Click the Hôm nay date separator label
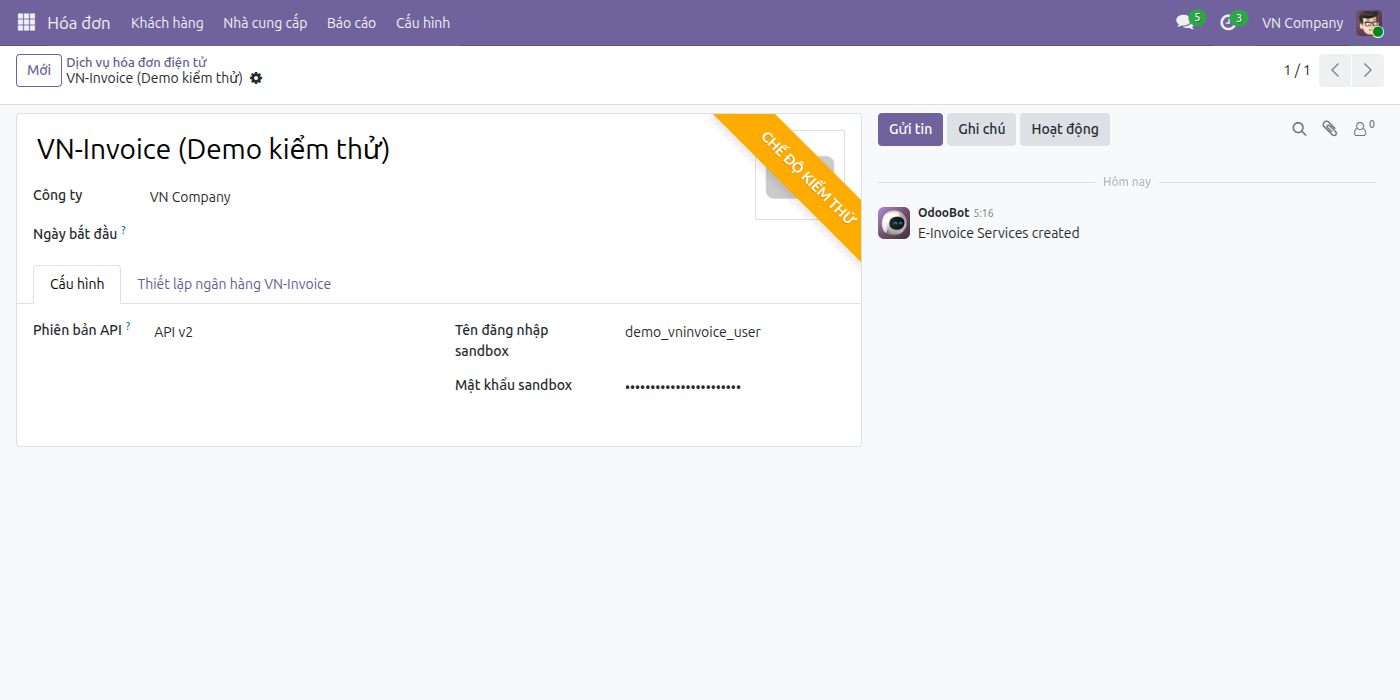 tap(1127, 182)
